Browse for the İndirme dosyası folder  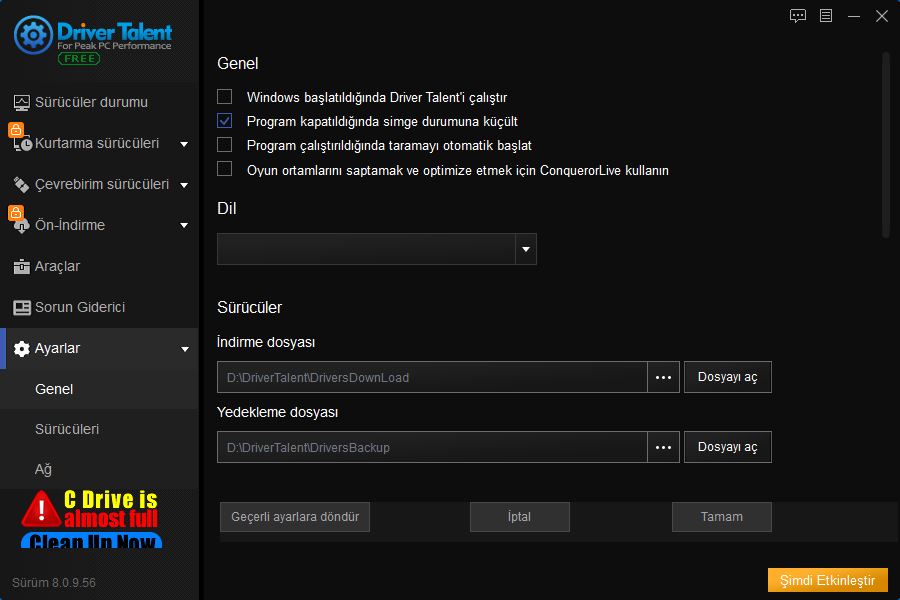click(664, 377)
